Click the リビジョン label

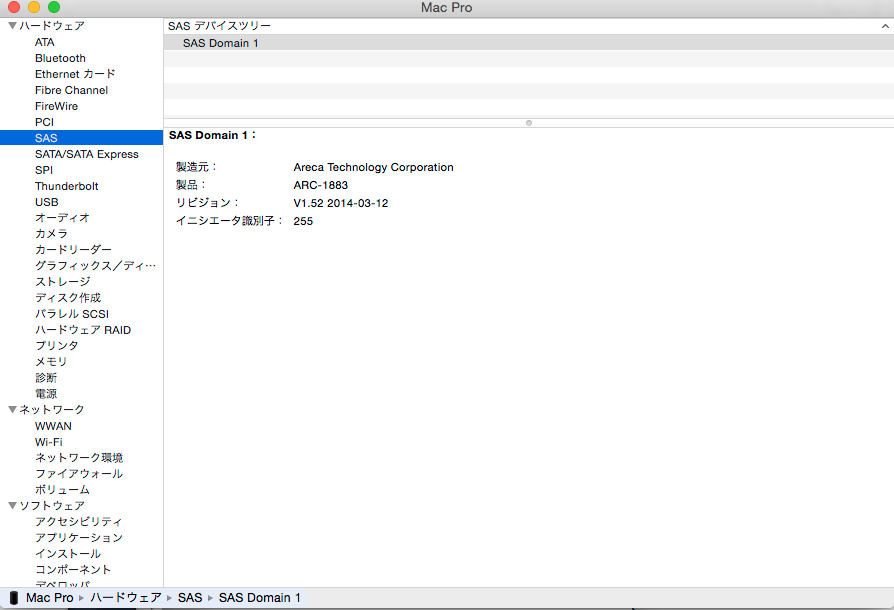[207, 203]
